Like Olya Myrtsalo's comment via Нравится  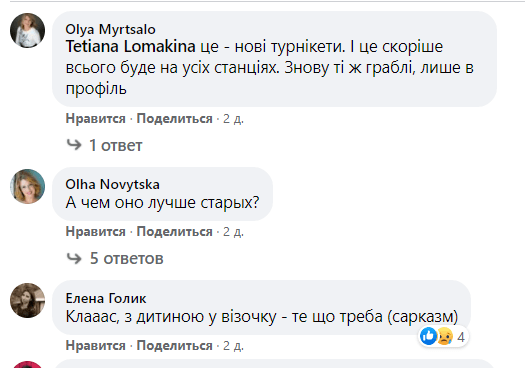[96, 119]
